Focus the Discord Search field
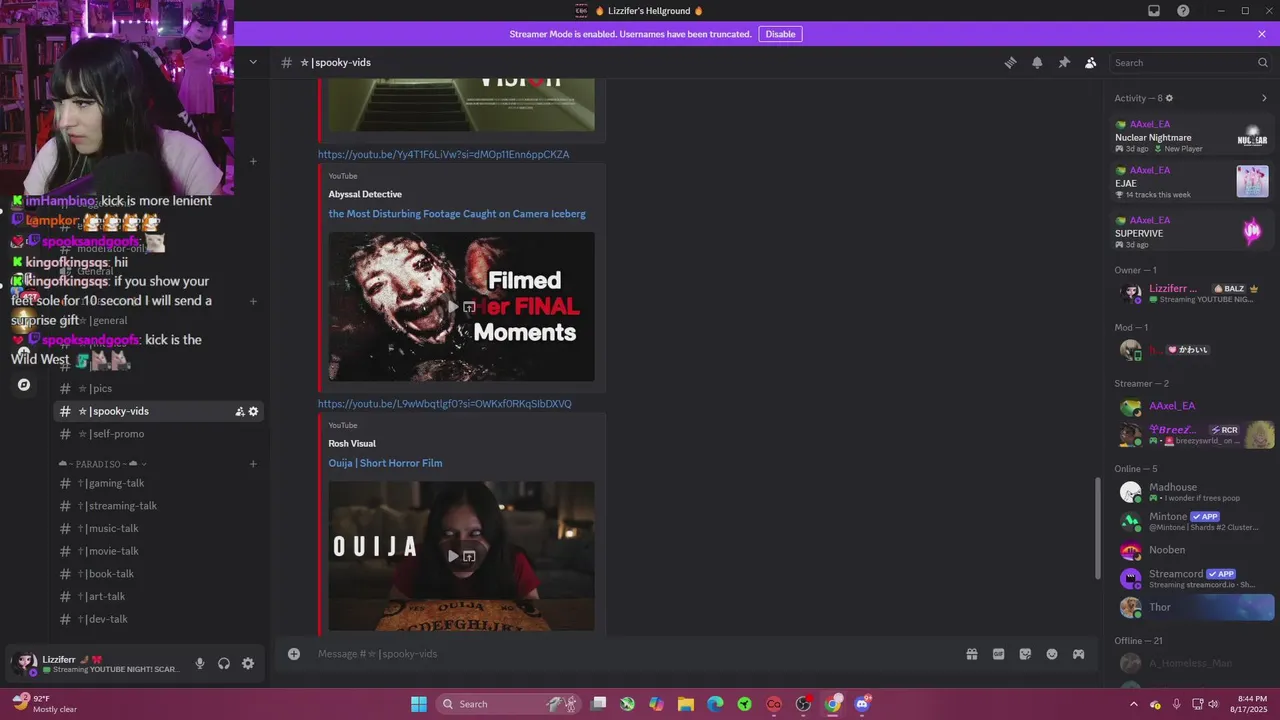 tap(1192, 62)
